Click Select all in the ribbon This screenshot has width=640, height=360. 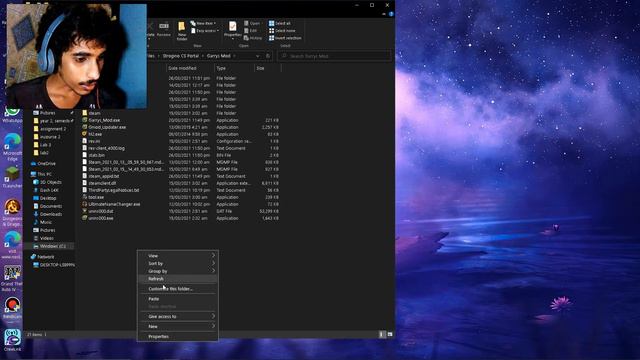pyautogui.click(x=280, y=23)
